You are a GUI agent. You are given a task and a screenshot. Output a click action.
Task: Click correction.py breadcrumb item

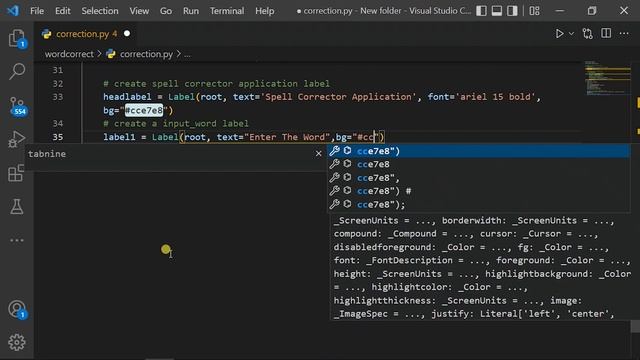click(146, 54)
